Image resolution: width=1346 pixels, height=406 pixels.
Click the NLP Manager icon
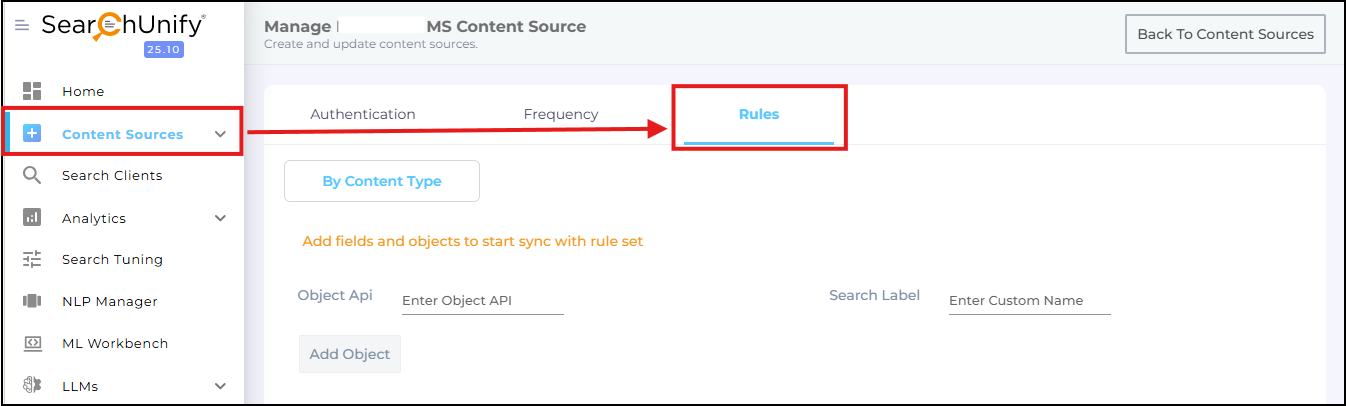(x=32, y=301)
